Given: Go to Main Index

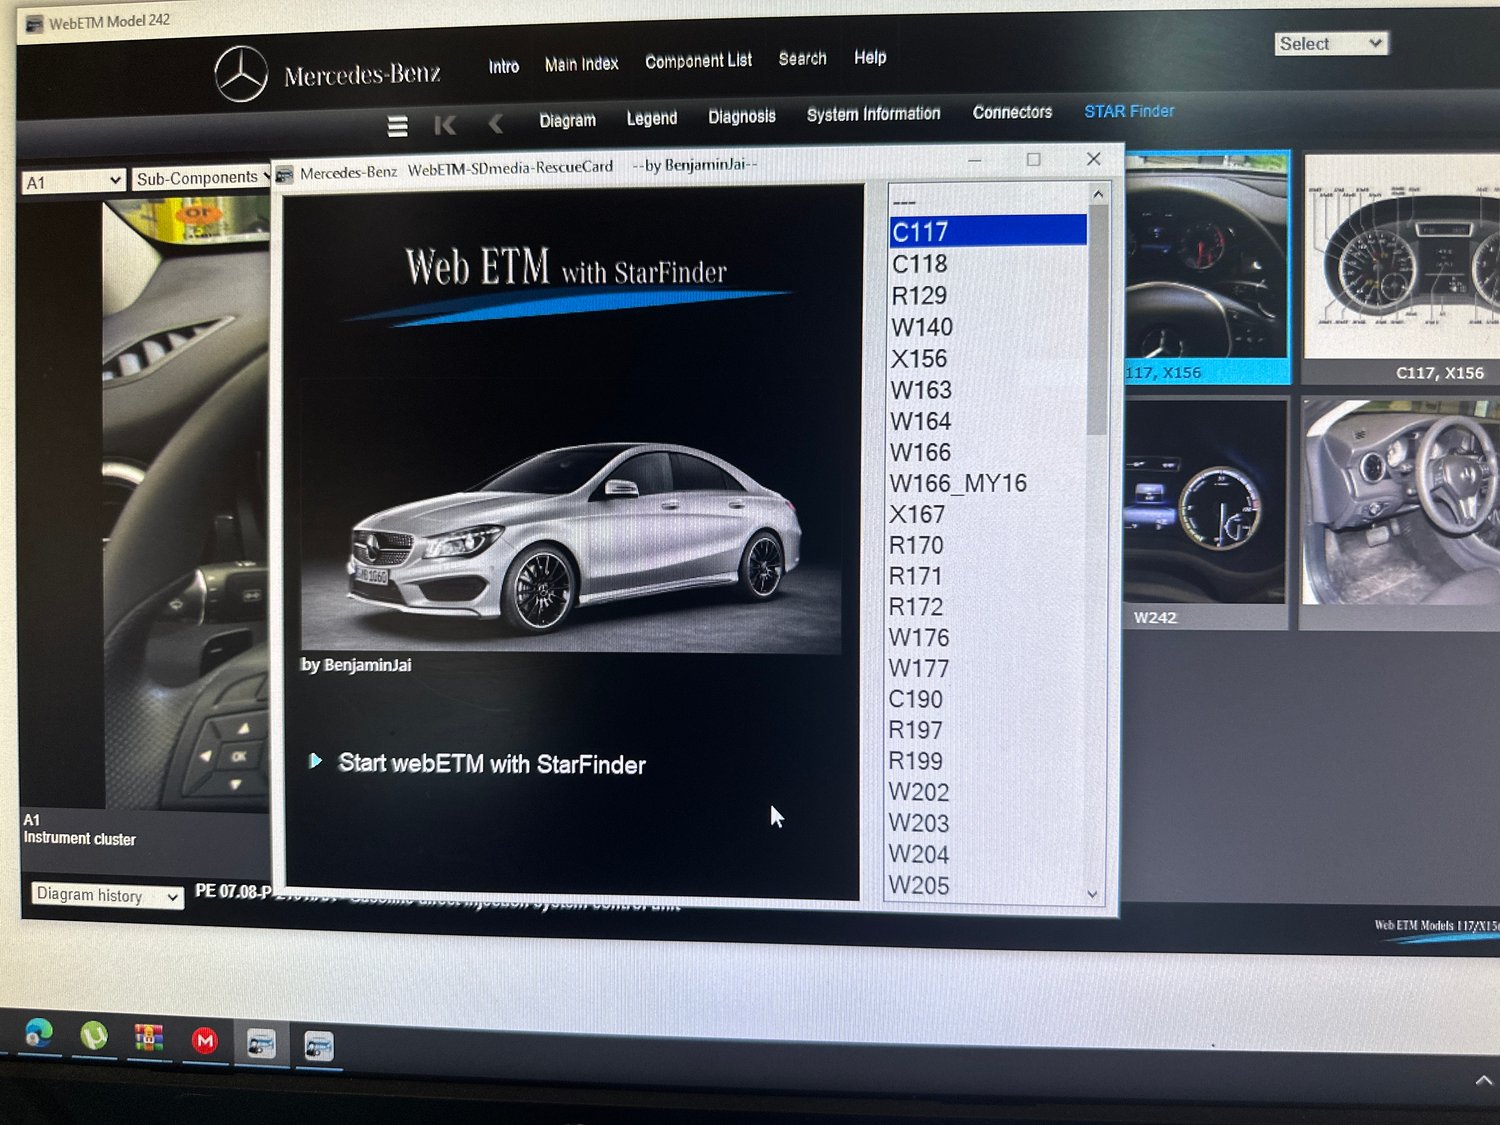Looking at the screenshot, I should (581, 64).
